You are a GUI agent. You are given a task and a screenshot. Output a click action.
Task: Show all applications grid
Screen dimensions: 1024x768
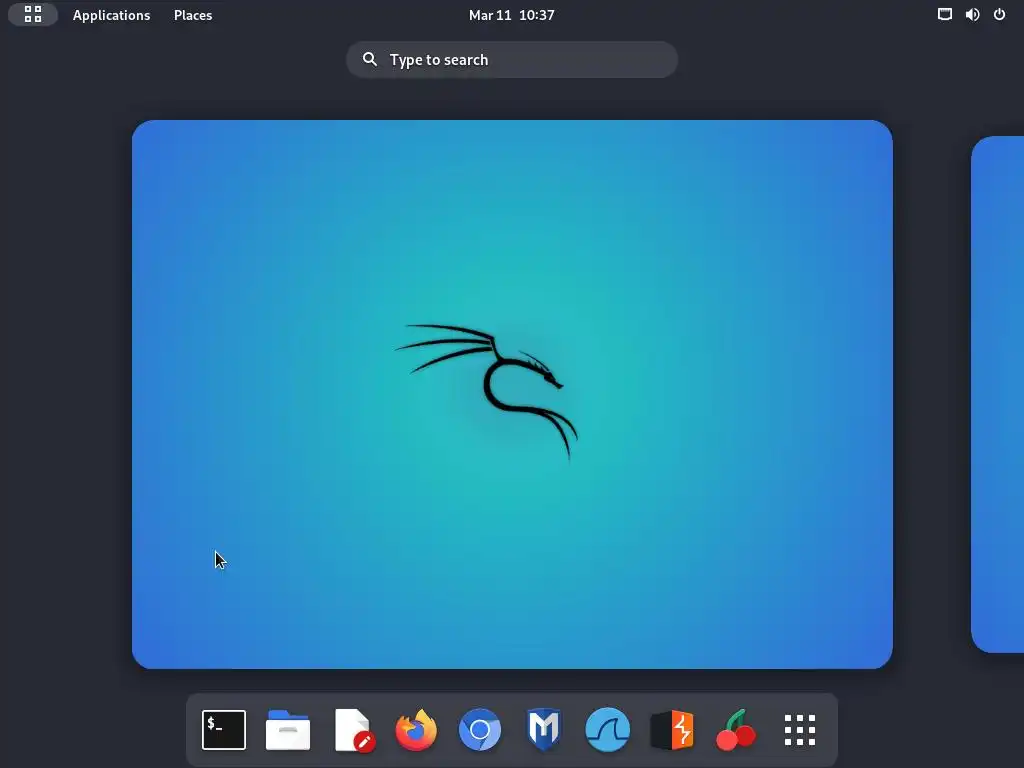click(x=800, y=729)
